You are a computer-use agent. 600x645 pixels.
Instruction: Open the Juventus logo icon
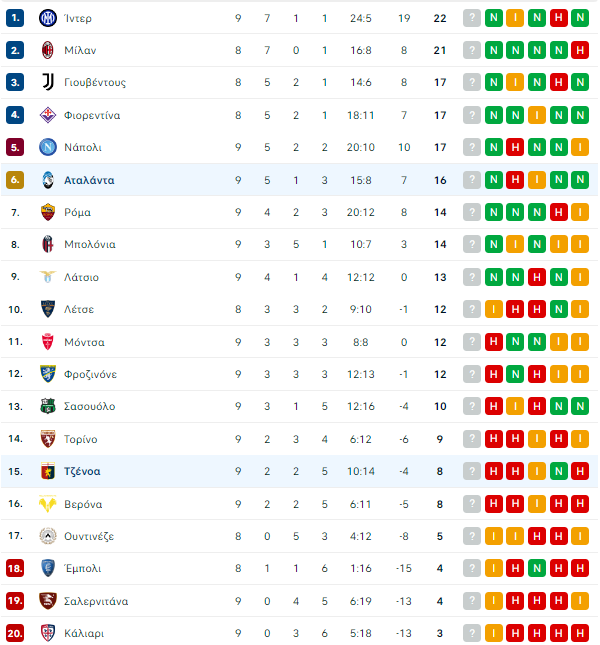click(x=48, y=82)
